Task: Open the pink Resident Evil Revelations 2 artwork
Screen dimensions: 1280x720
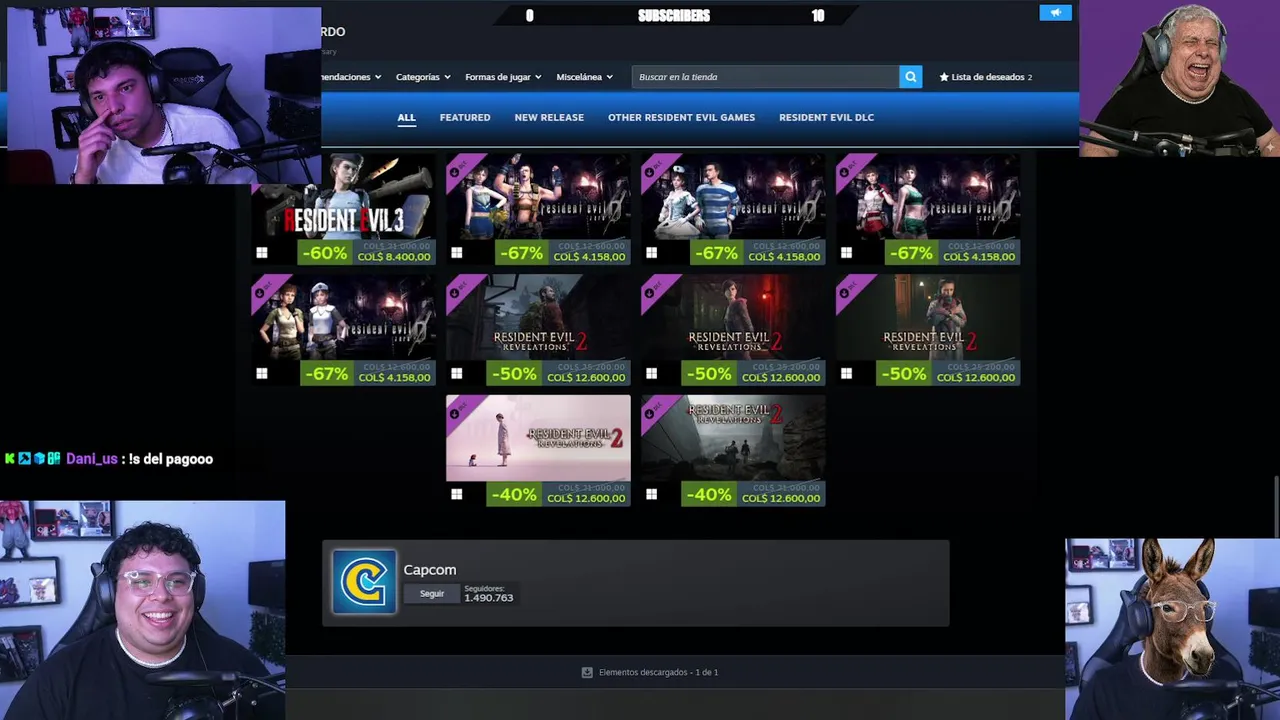Action: (x=538, y=438)
